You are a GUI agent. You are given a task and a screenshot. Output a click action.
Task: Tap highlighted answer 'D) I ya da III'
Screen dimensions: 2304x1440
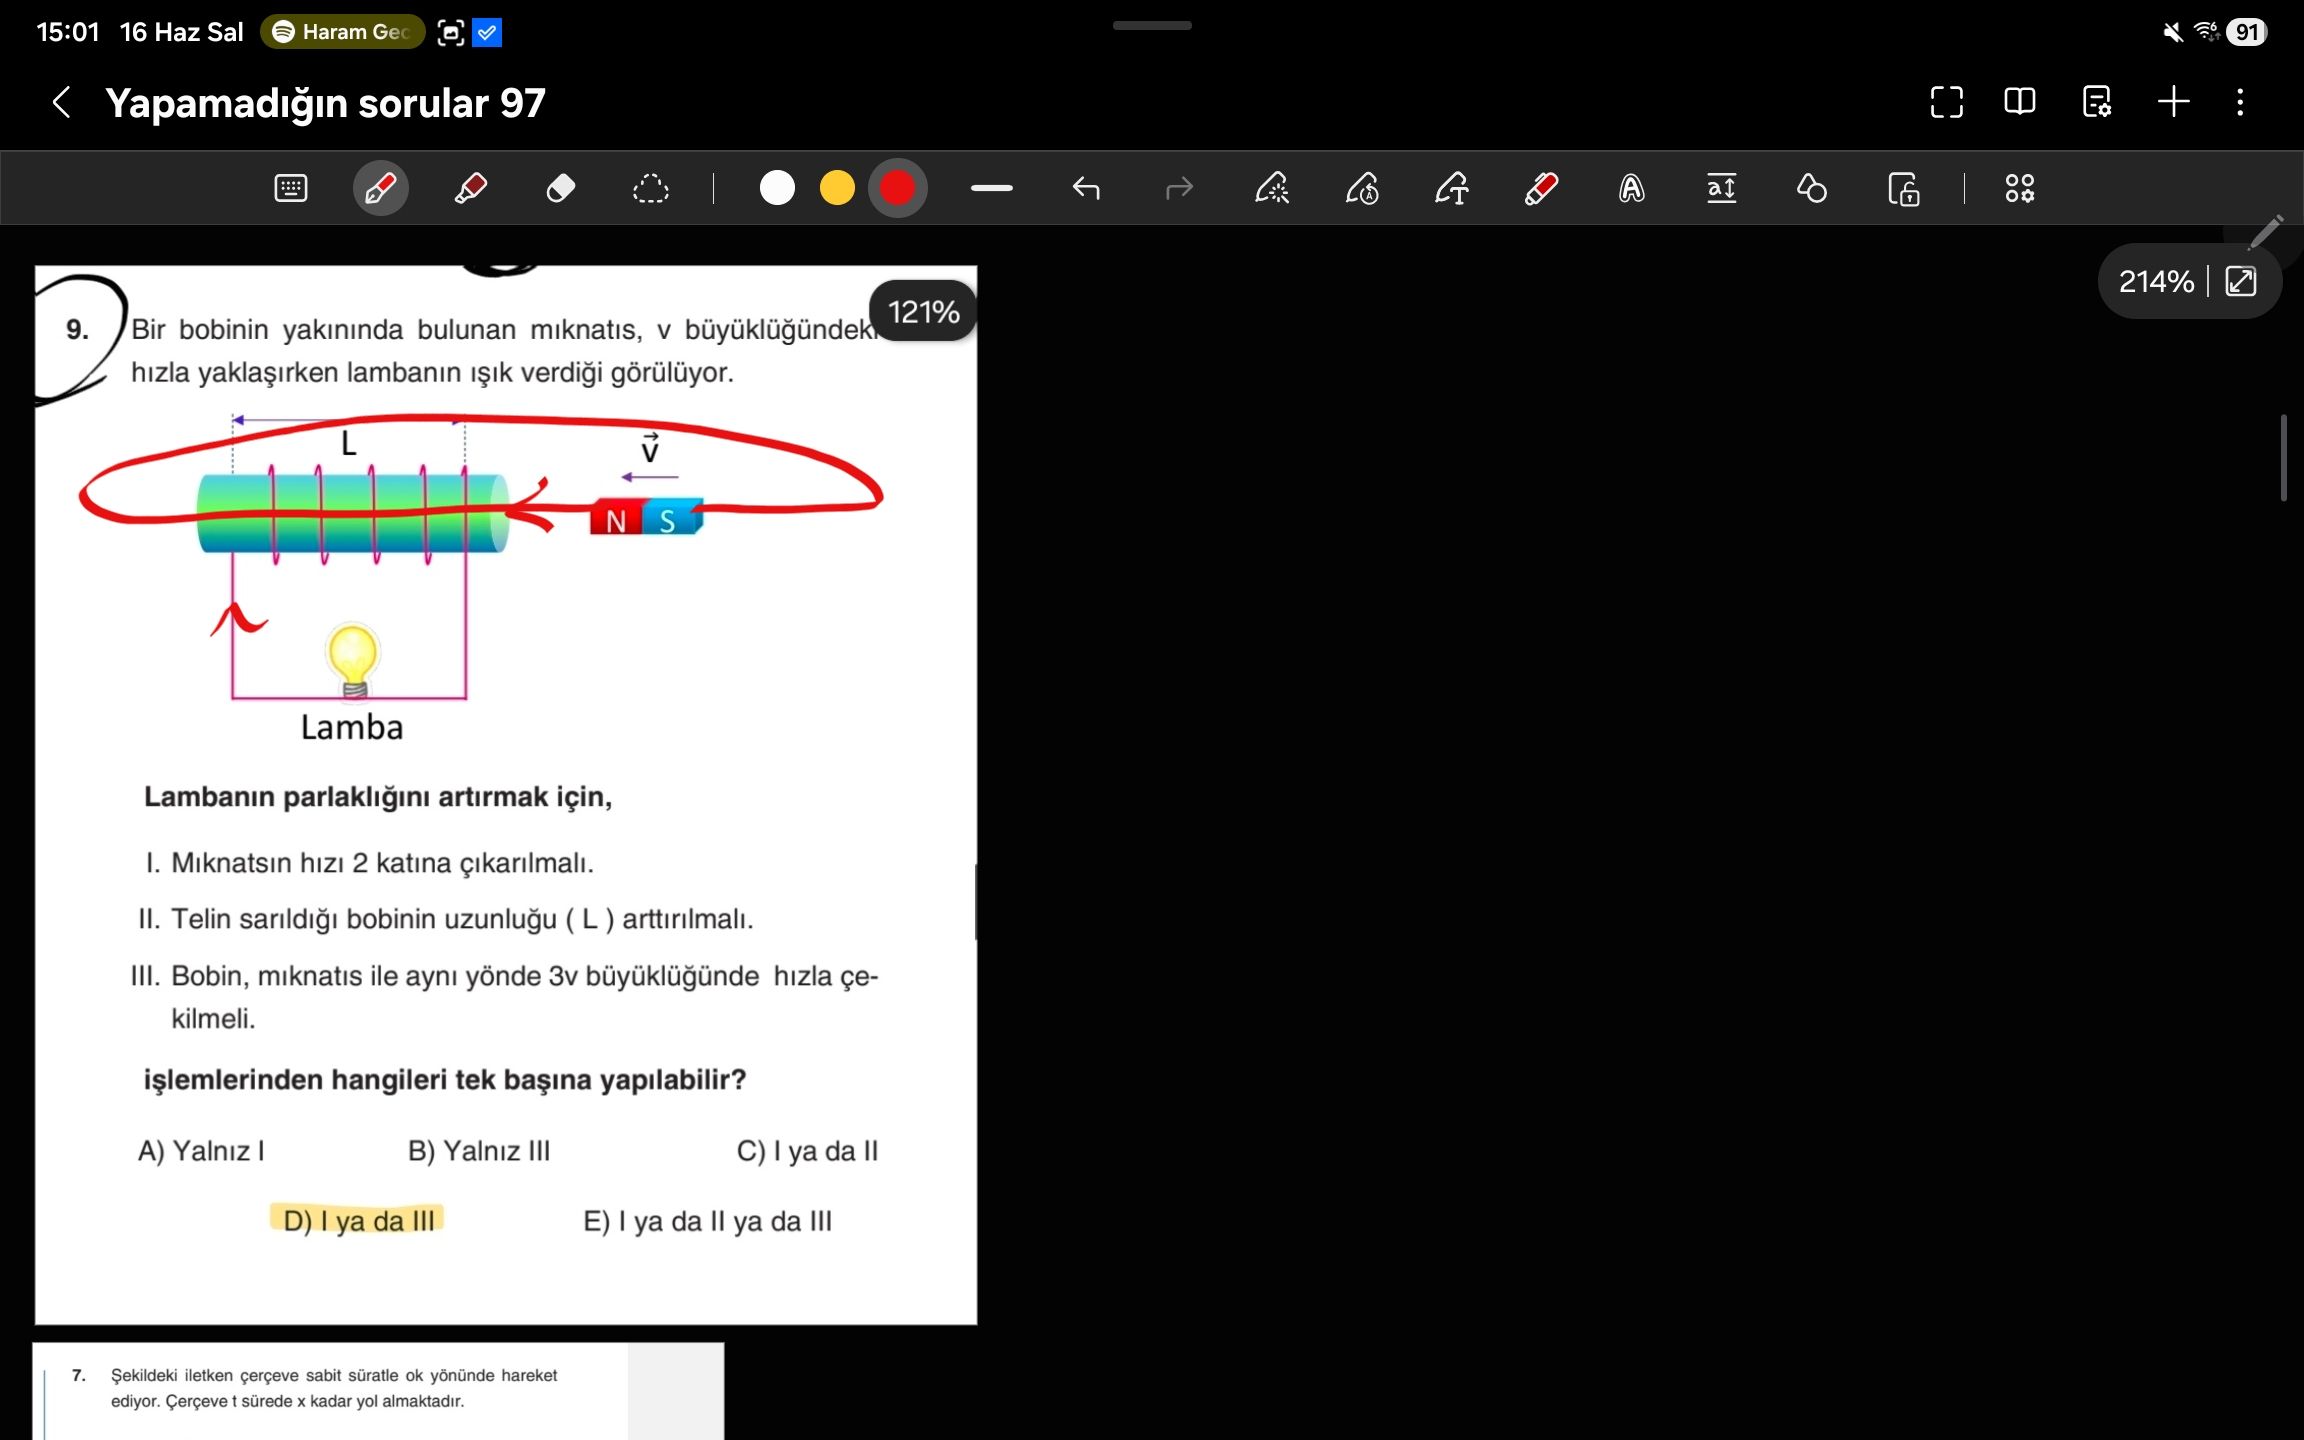(358, 1221)
